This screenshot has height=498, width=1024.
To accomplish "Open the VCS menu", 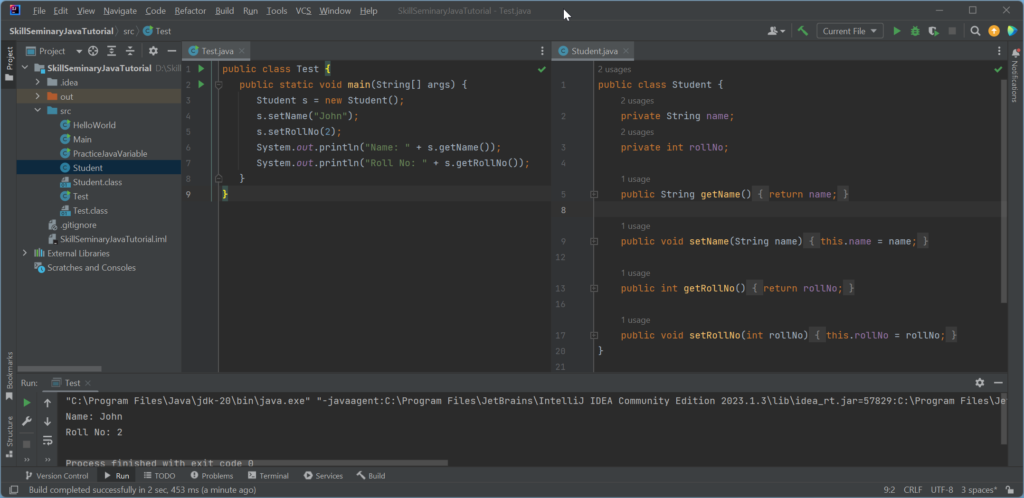I will [303, 11].
